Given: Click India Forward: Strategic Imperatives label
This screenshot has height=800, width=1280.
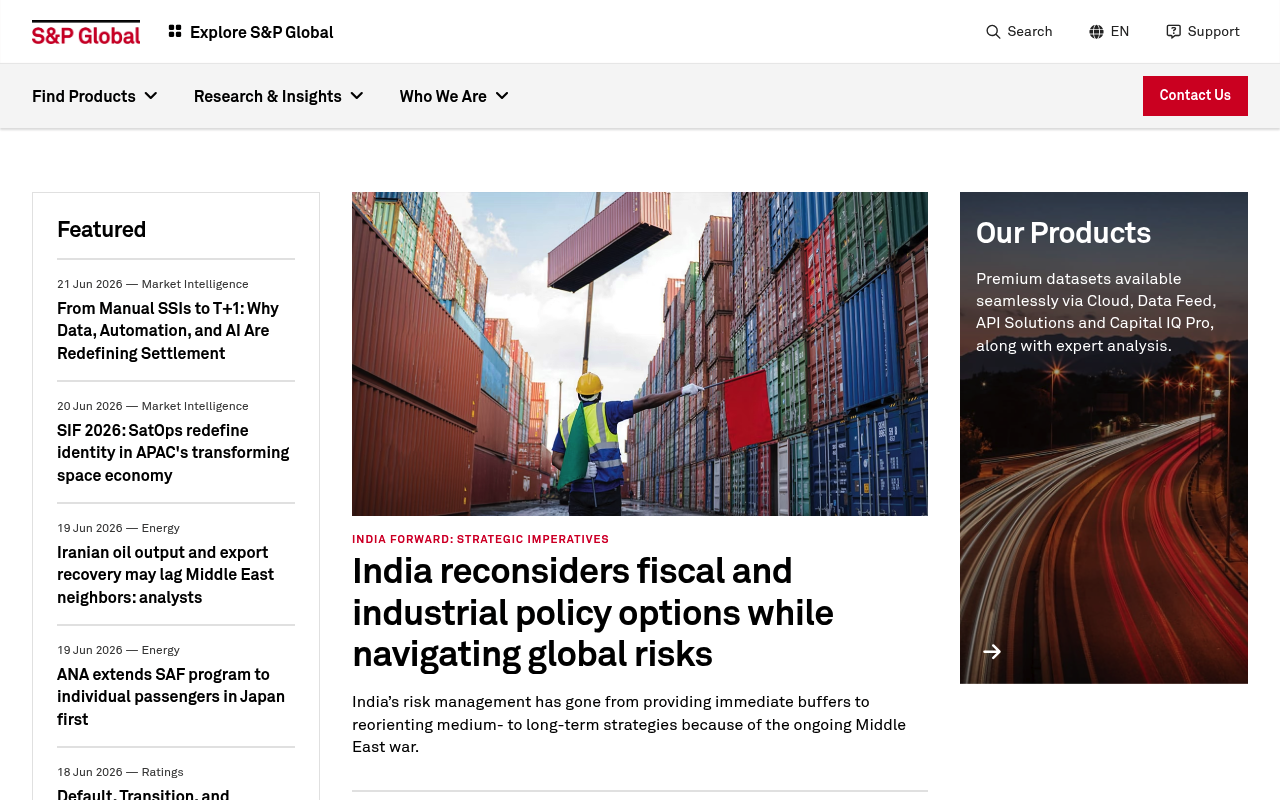Looking at the screenshot, I should tap(480, 540).
